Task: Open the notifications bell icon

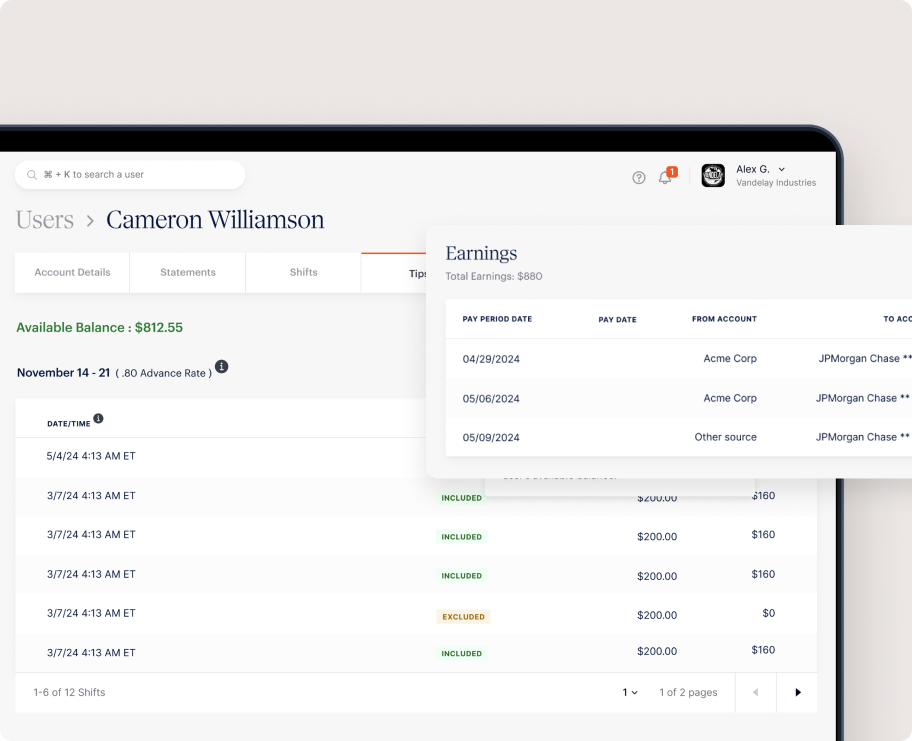Action: click(x=665, y=177)
